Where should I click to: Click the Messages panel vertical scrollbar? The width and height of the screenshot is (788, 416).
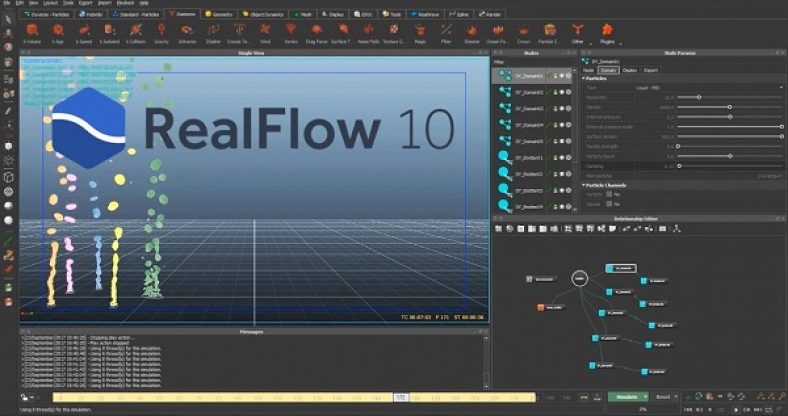(486, 362)
